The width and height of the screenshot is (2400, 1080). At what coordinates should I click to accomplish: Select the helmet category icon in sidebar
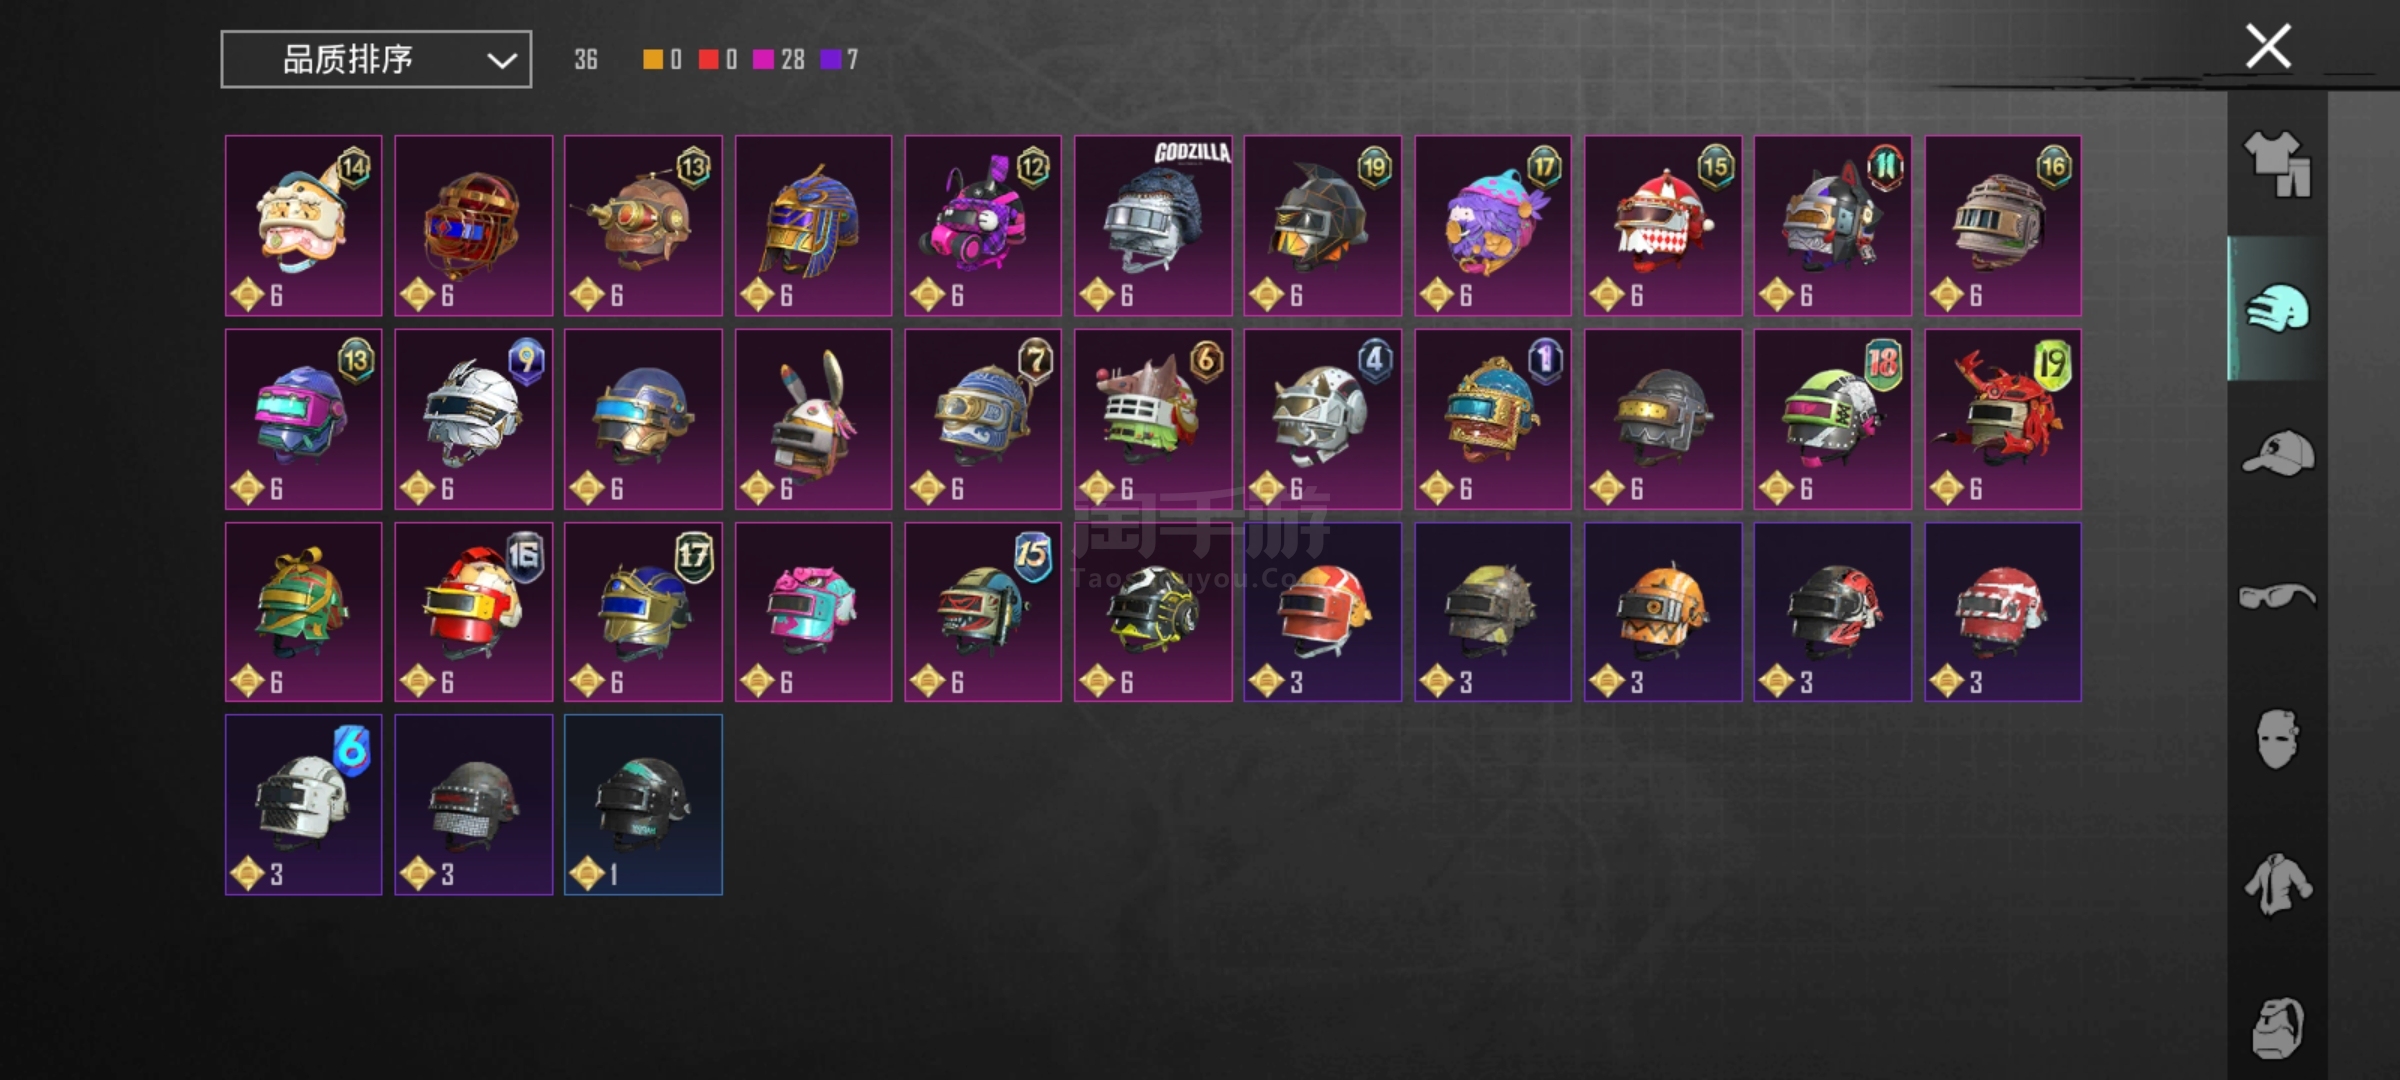coord(2277,309)
